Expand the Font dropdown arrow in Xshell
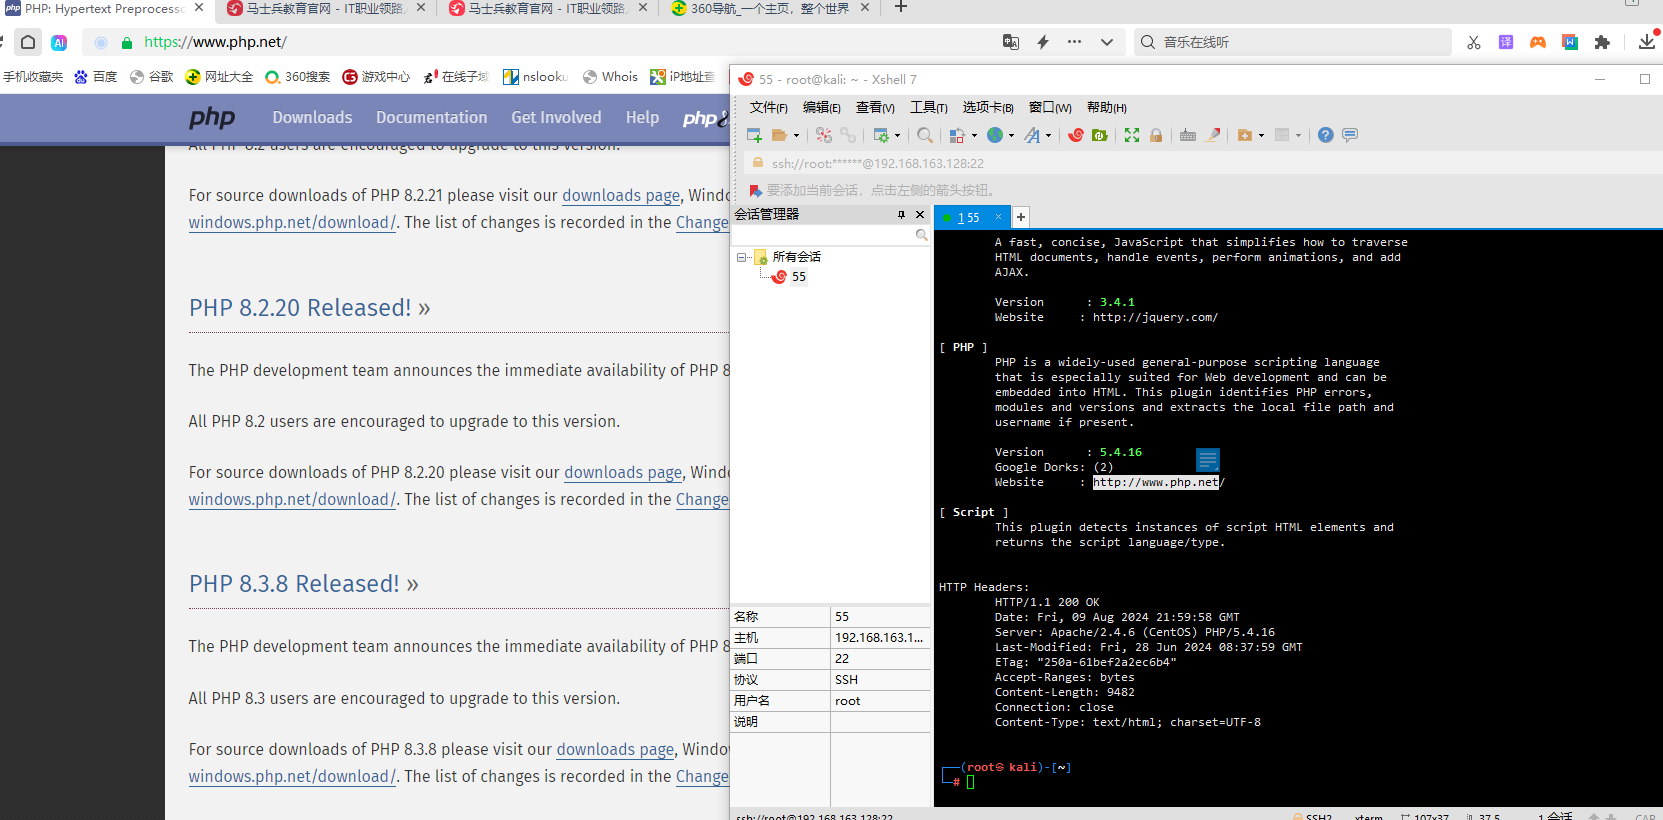1663x820 pixels. (1048, 136)
